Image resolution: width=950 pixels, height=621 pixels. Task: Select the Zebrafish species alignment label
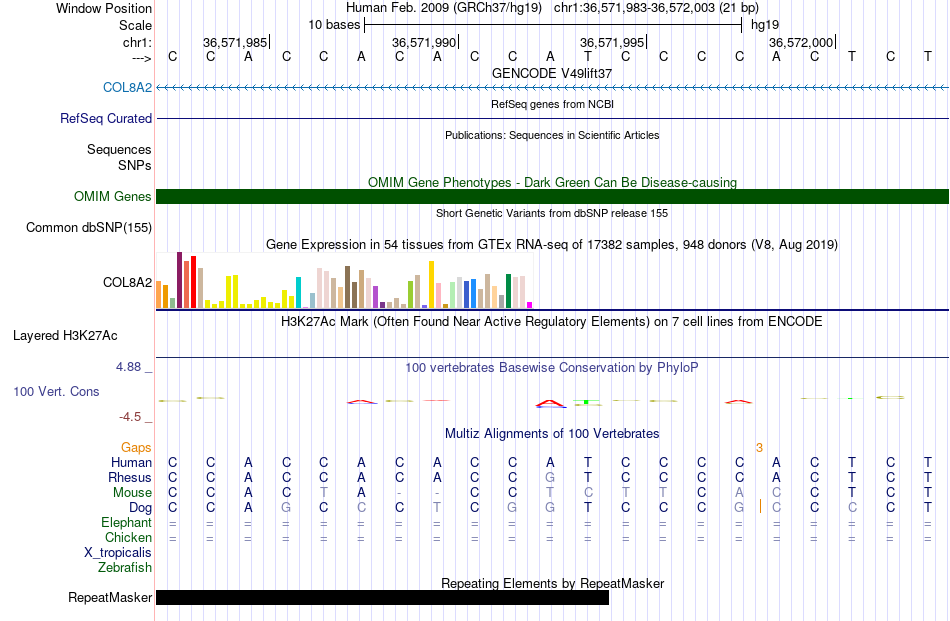click(125, 568)
